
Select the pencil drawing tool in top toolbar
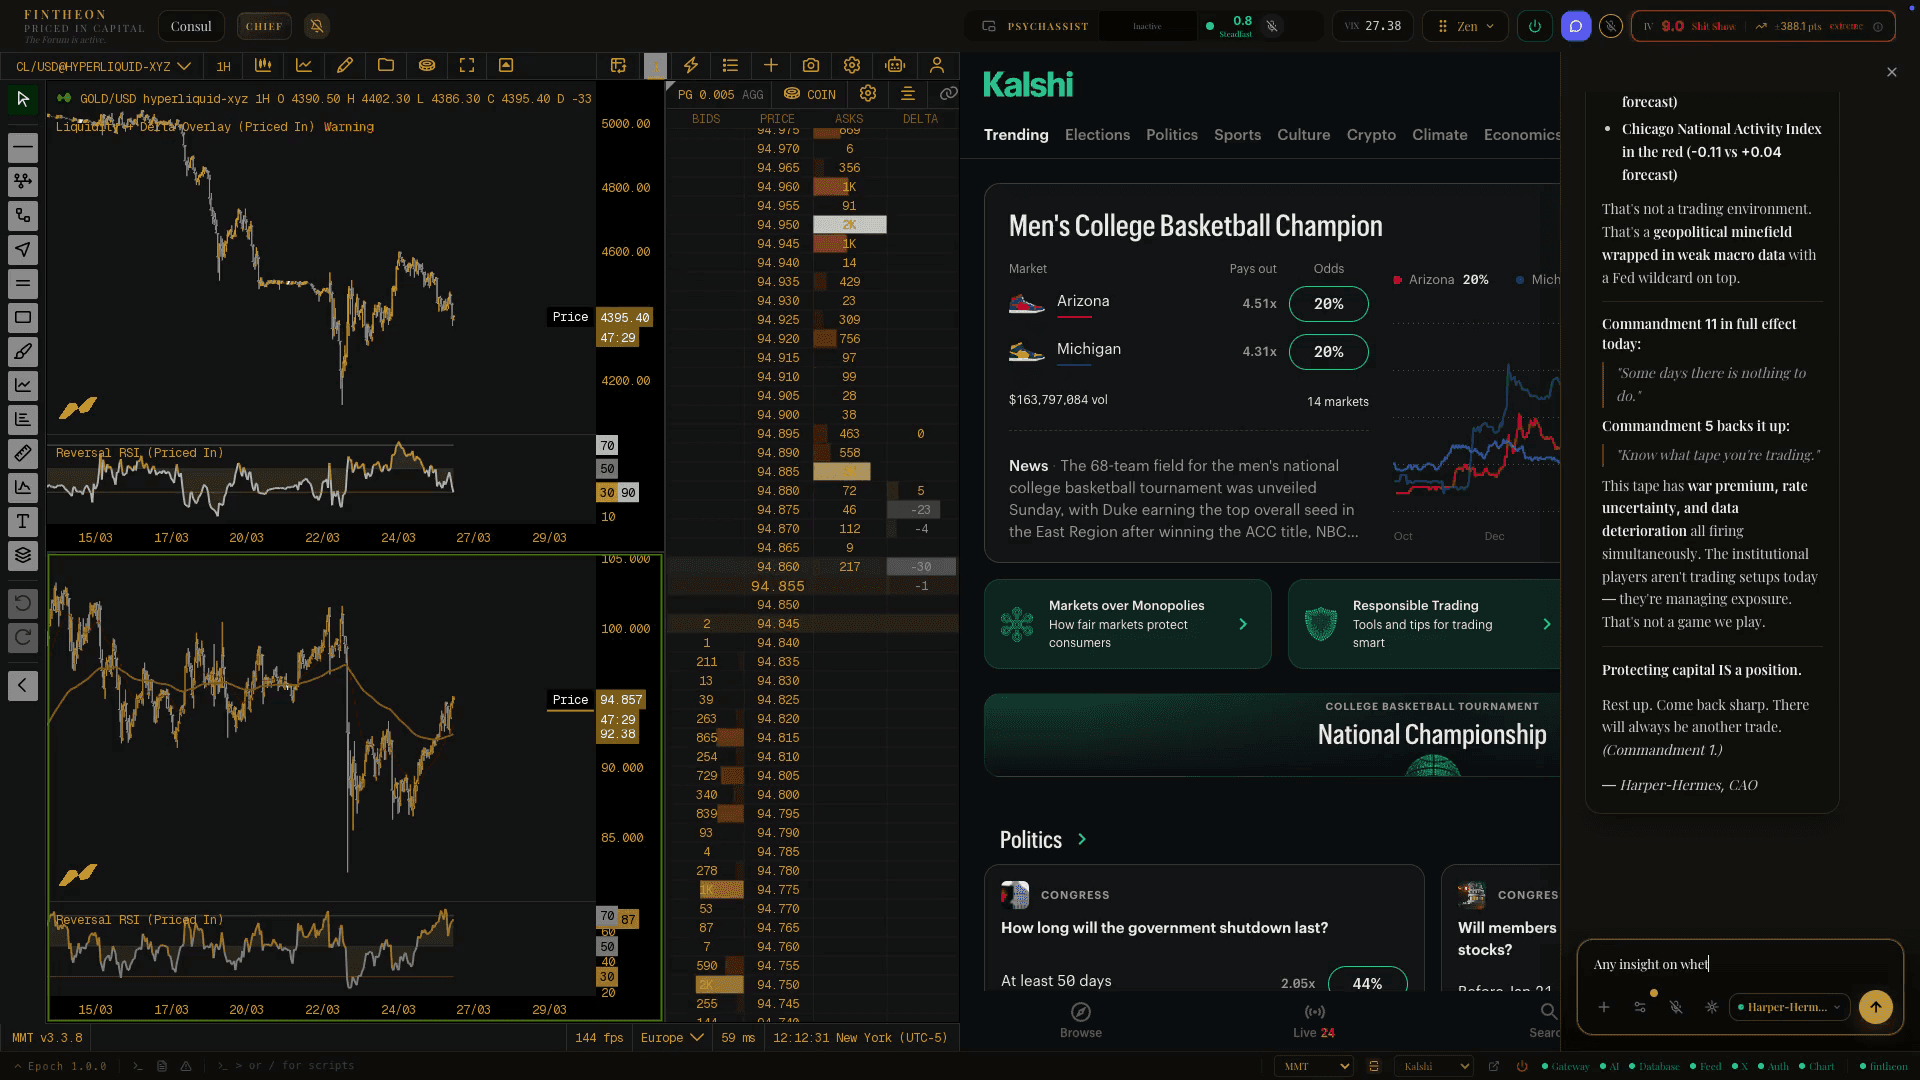pyautogui.click(x=345, y=66)
